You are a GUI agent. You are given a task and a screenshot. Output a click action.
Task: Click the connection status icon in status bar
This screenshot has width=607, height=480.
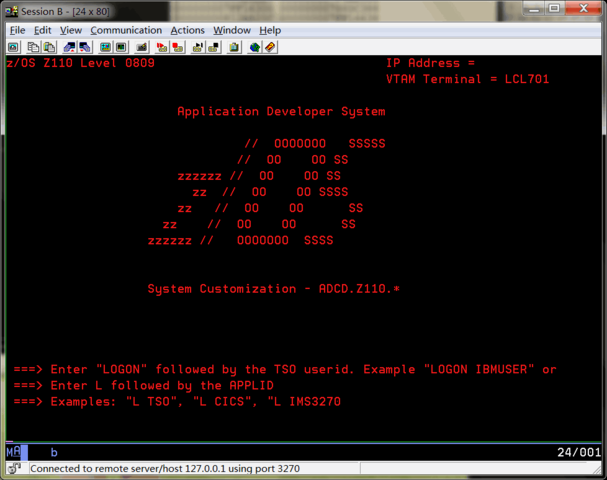pyautogui.click(x=14, y=468)
